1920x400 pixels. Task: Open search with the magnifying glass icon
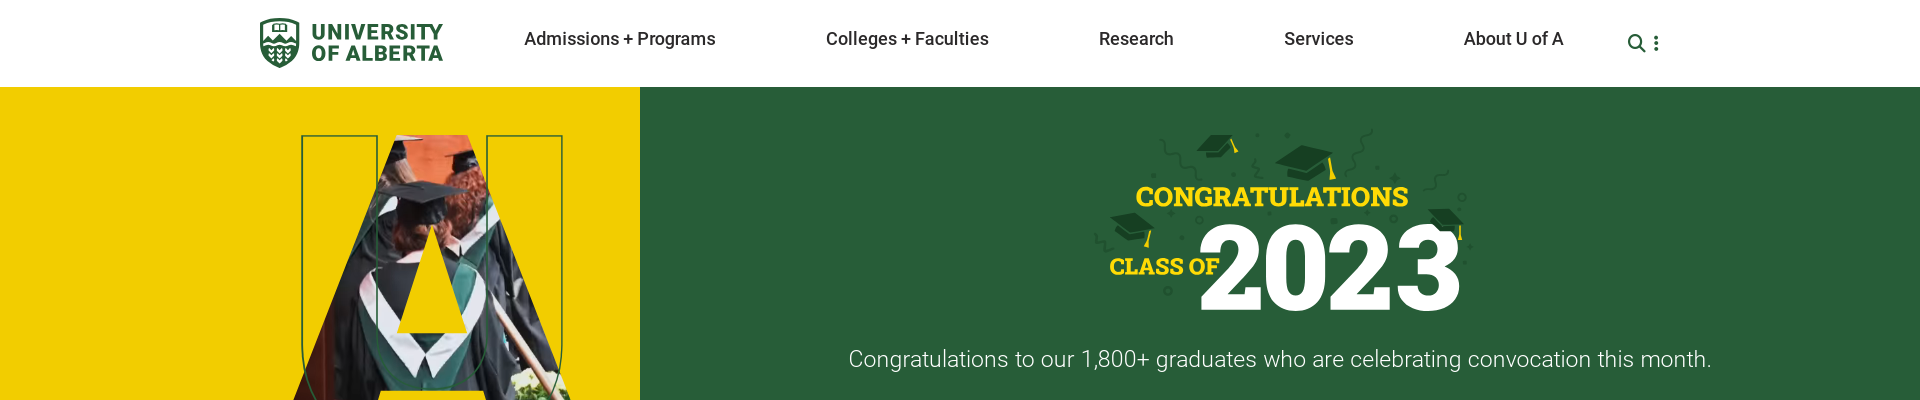pyautogui.click(x=1636, y=43)
